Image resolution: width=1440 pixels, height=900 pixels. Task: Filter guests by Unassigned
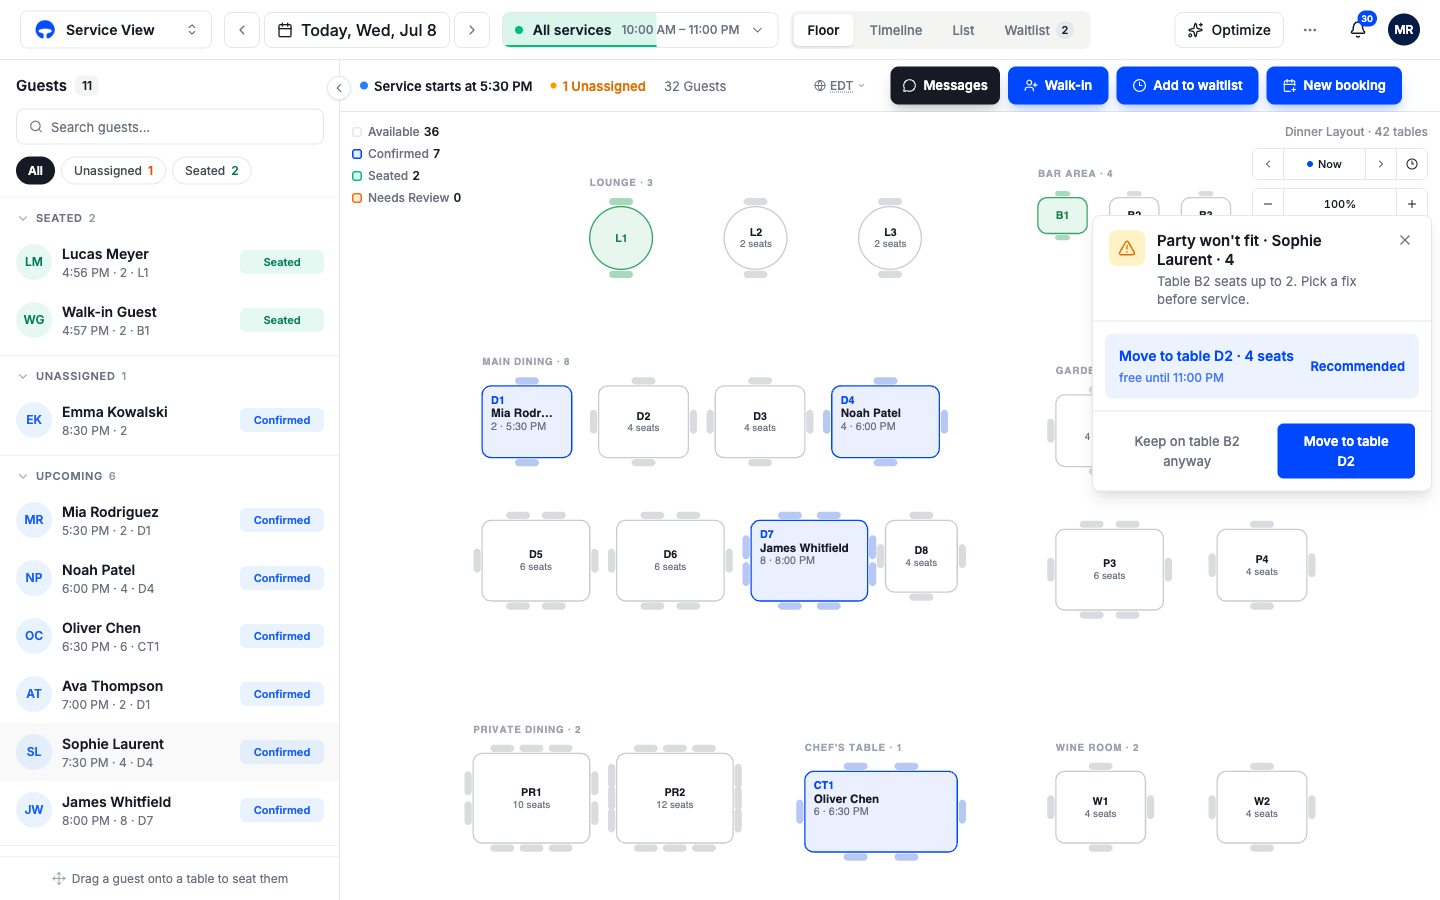[114, 171]
